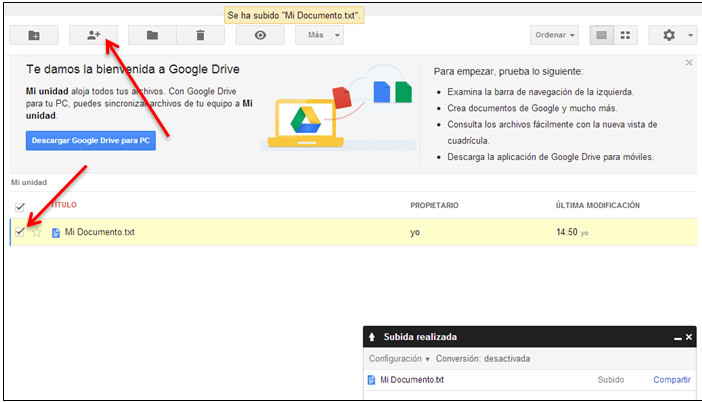Click owner 'yo' cell in file row
Viewport: 702px width, 402px height.
click(415, 232)
